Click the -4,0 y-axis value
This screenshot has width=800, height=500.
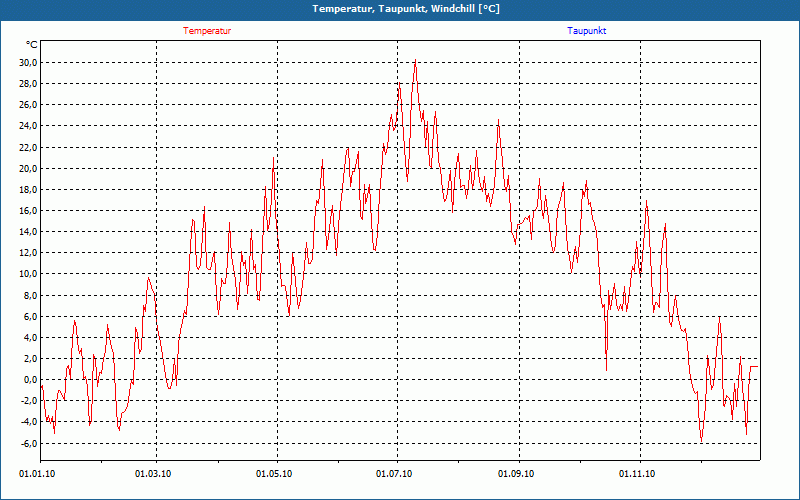[29, 422]
